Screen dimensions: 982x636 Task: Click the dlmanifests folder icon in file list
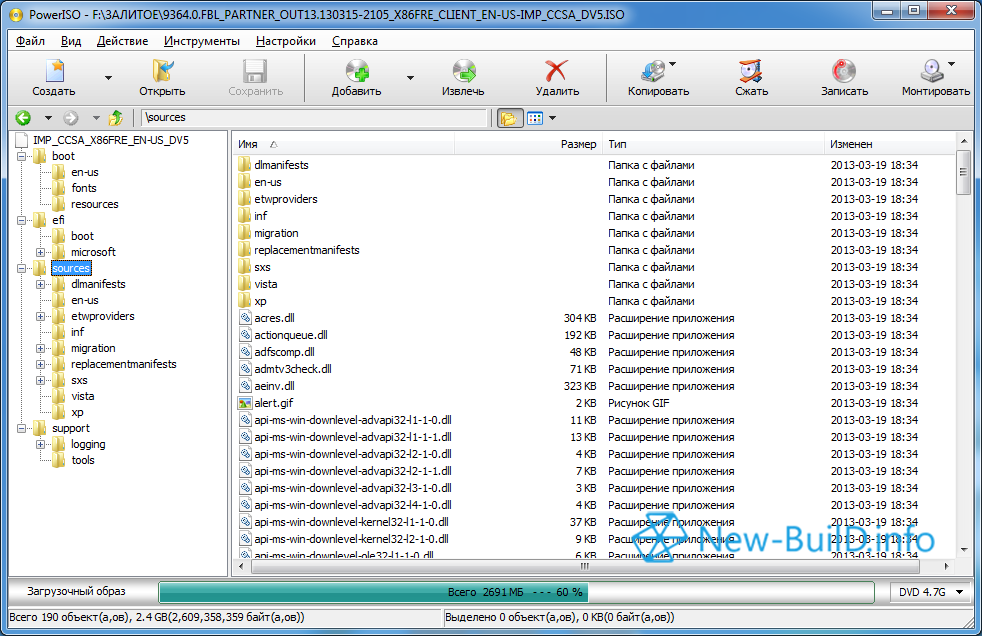point(244,165)
